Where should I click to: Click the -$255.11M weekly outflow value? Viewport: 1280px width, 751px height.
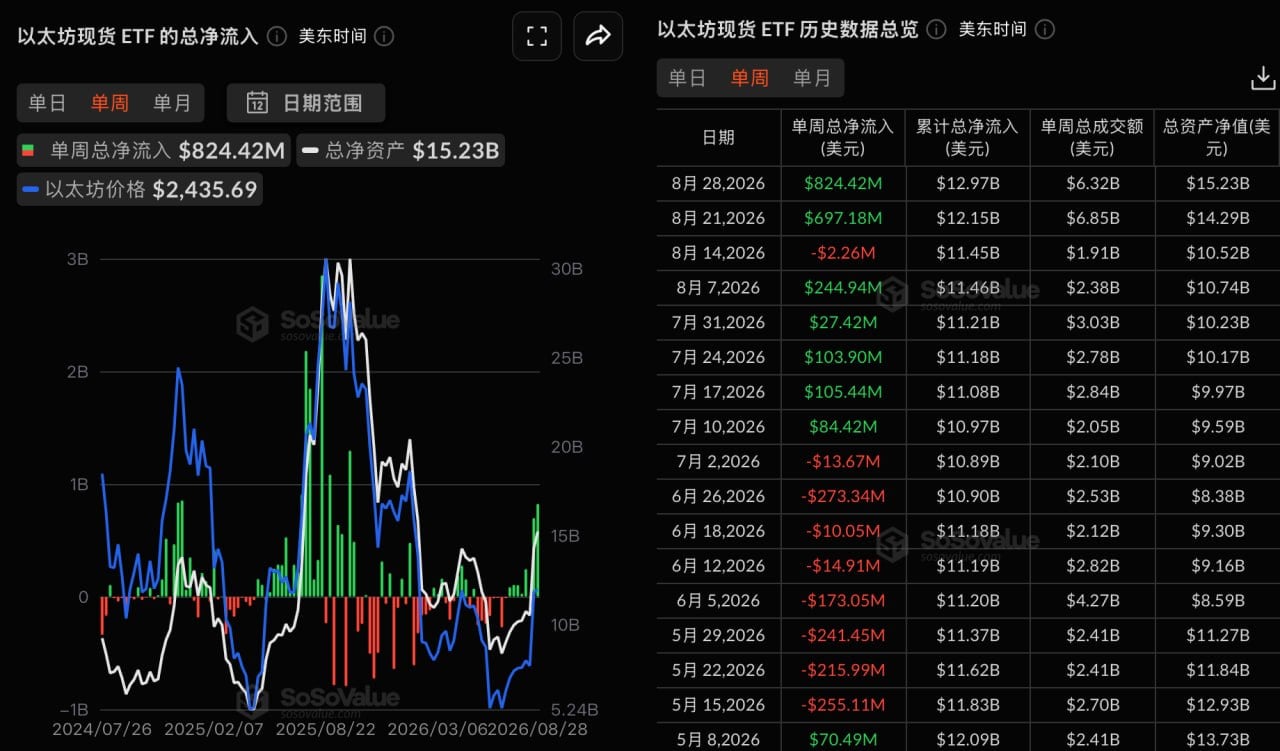coord(843,705)
